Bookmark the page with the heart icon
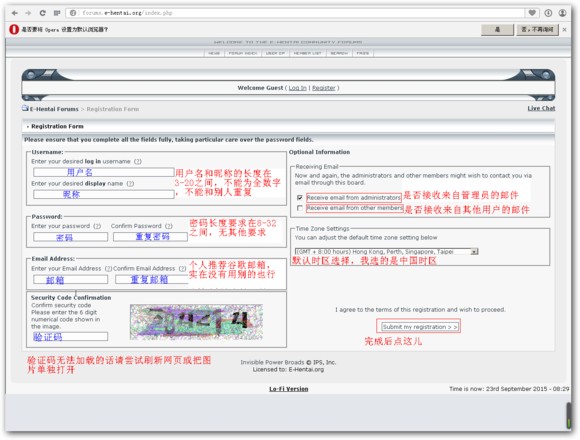580x440 pixels. pos(532,13)
